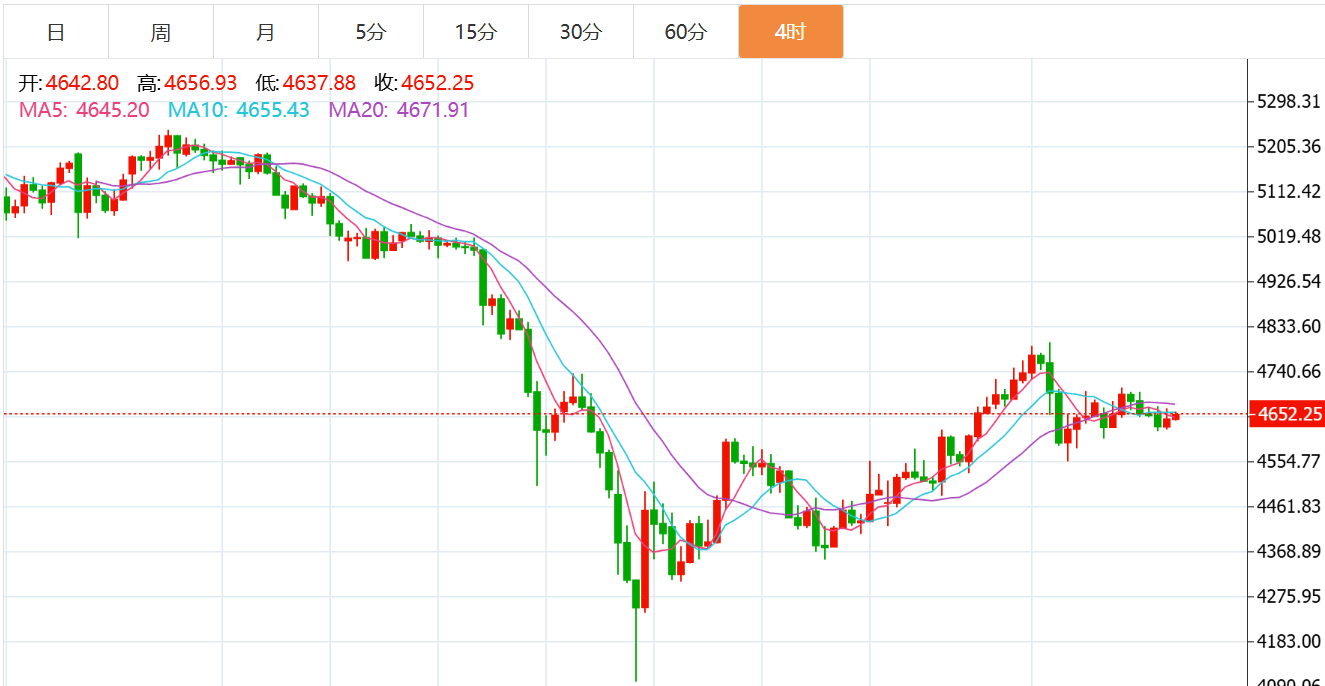Click the MA20 value 4671.91

(x=433, y=110)
